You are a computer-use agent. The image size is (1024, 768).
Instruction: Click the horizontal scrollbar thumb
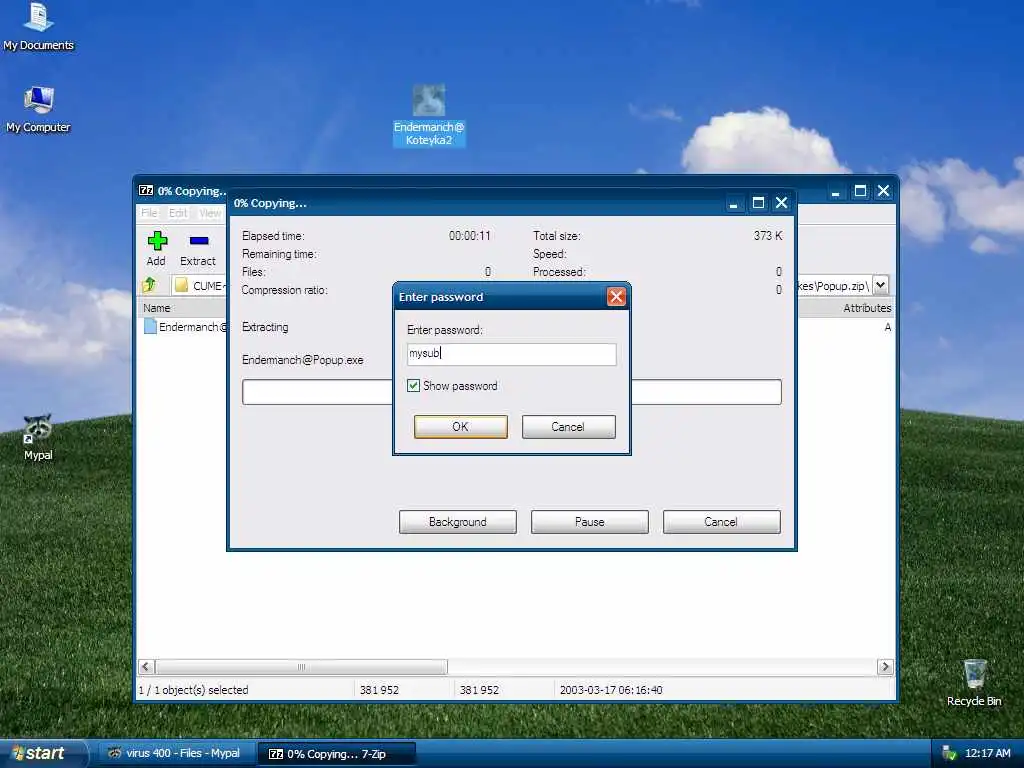click(301, 667)
